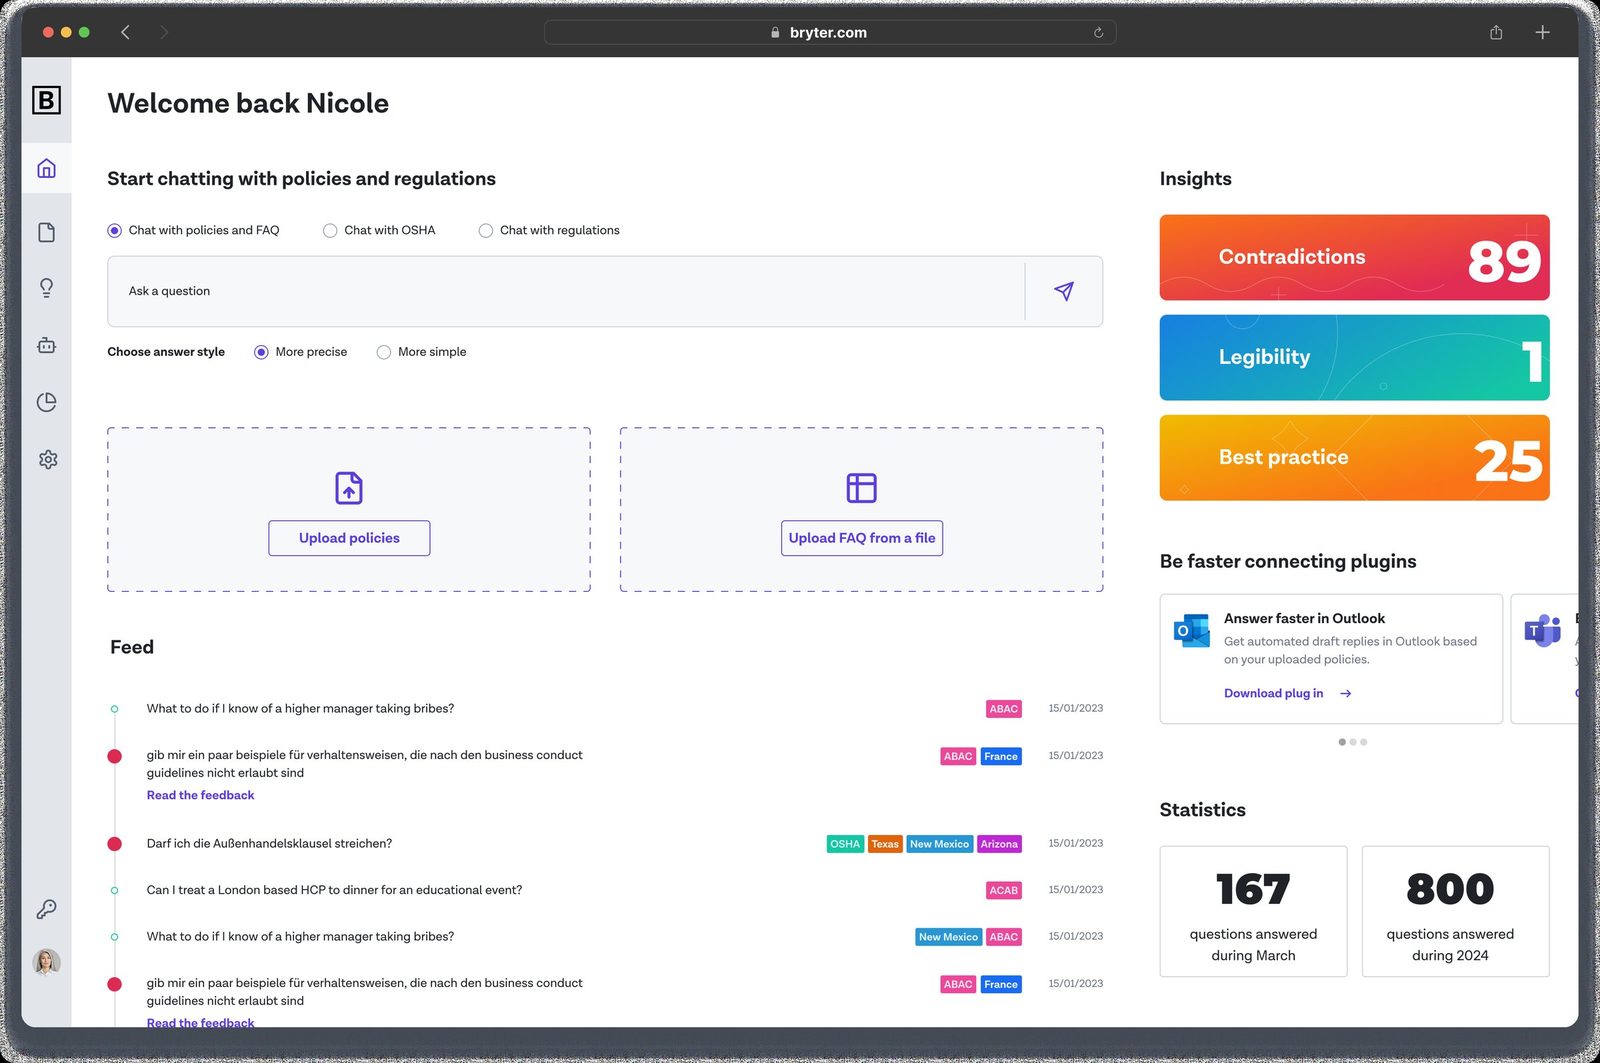Open the London based HCP dinner question
1600x1063 pixels.
(334, 890)
